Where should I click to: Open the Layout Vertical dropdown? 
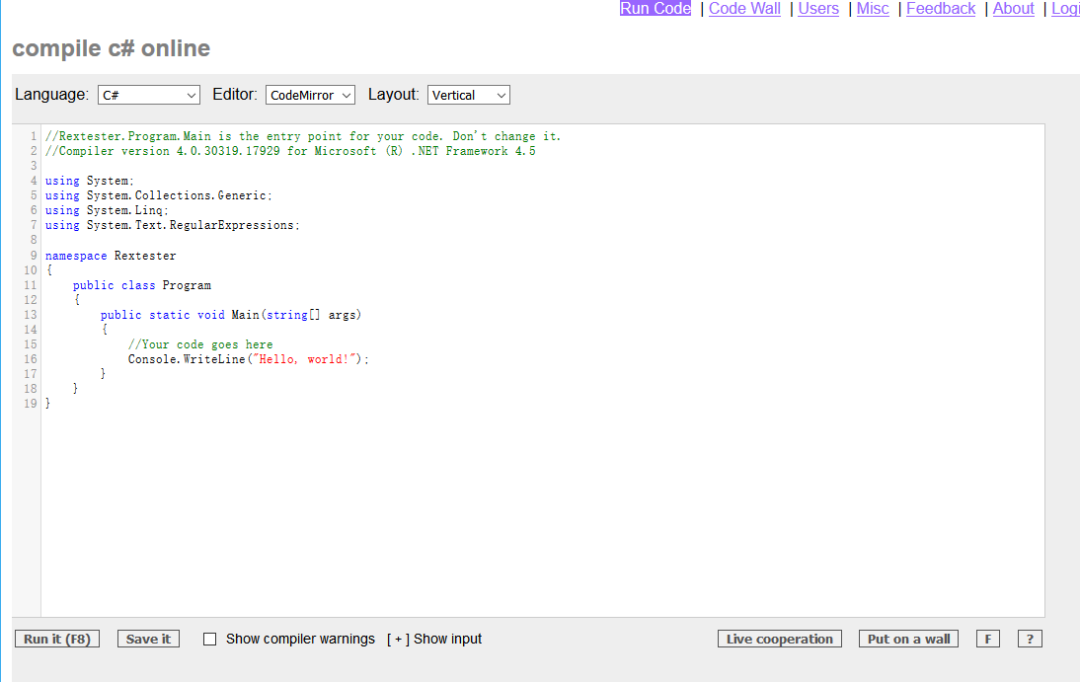tap(468, 95)
